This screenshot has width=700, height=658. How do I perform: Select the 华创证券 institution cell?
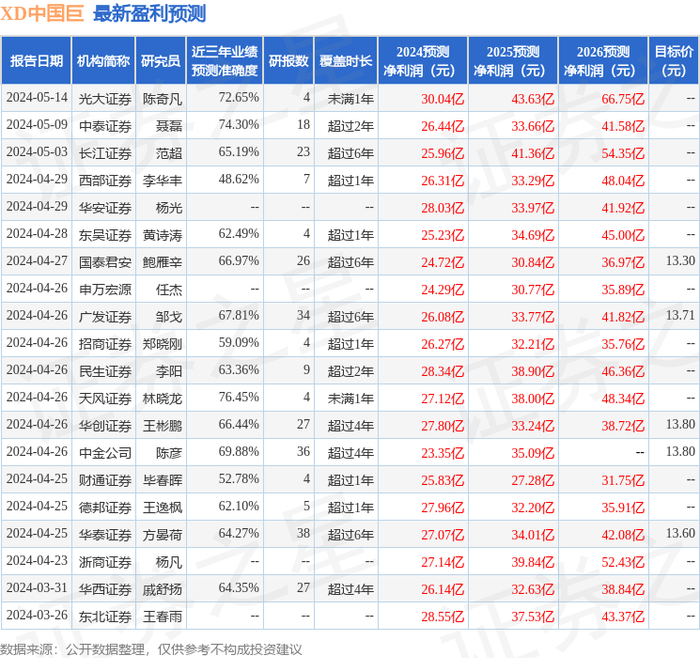(x=105, y=425)
